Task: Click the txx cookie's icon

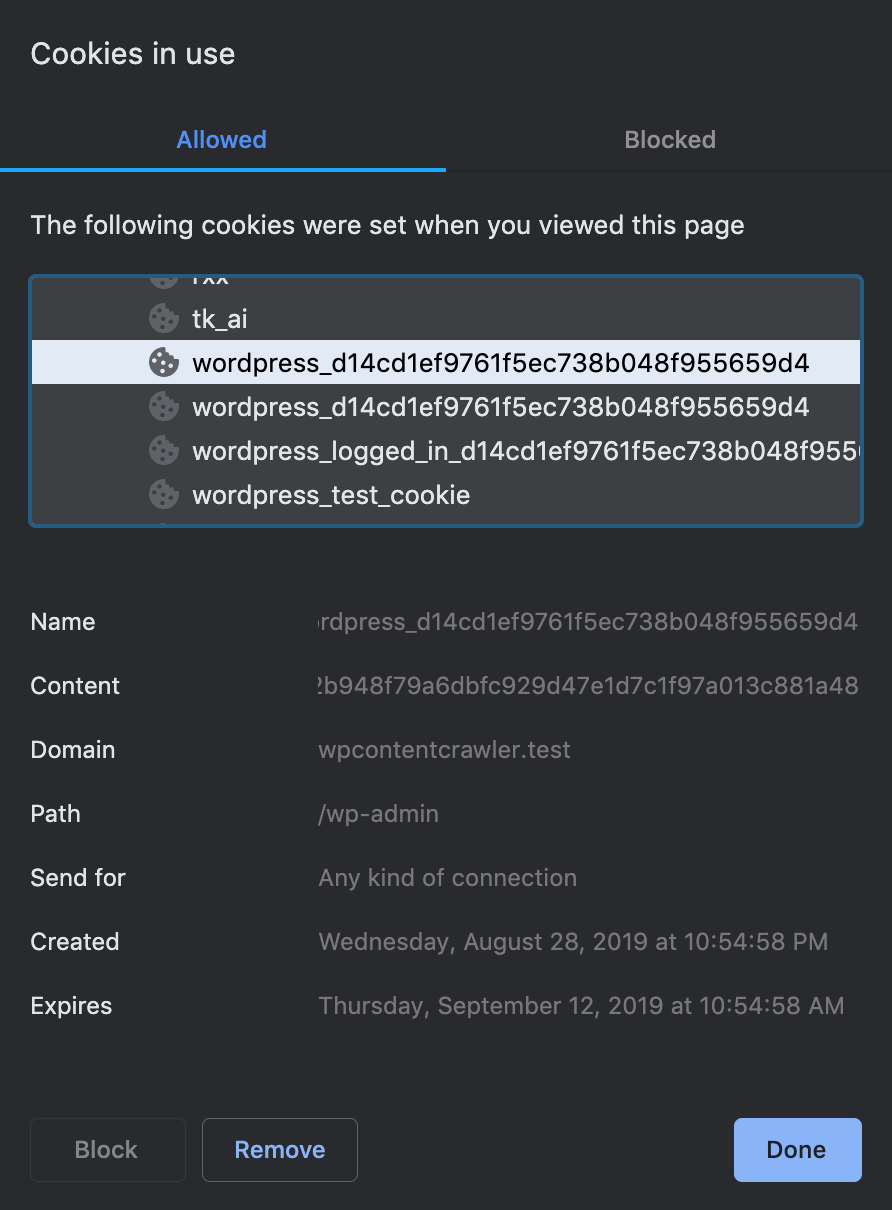Action: (x=163, y=277)
